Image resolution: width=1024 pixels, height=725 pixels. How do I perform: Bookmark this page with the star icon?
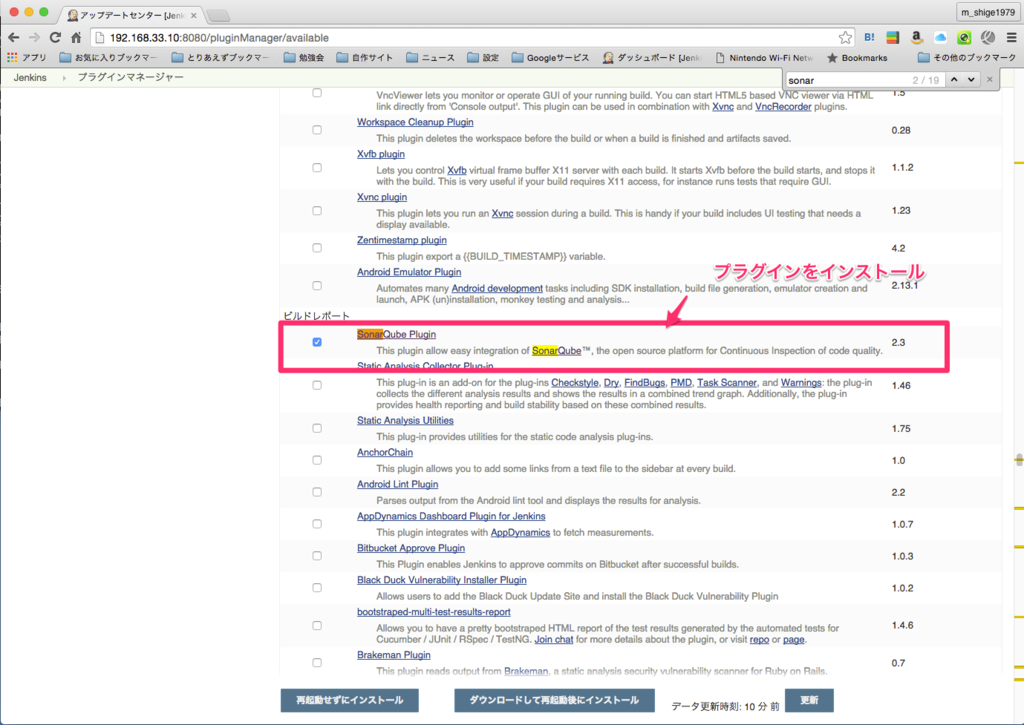pyautogui.click(x=845, y=38)
